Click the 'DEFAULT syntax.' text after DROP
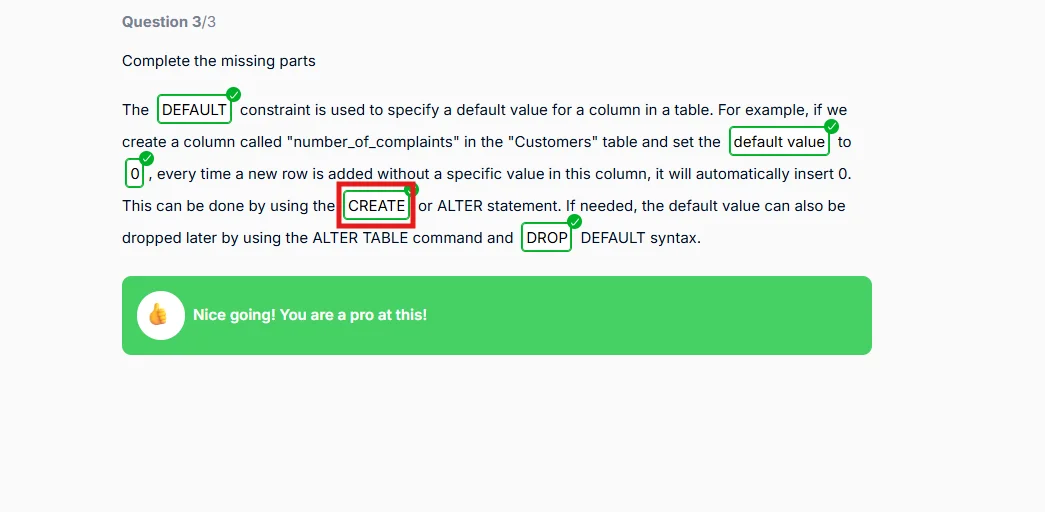The image size is (1045, 512). (640, 238)
